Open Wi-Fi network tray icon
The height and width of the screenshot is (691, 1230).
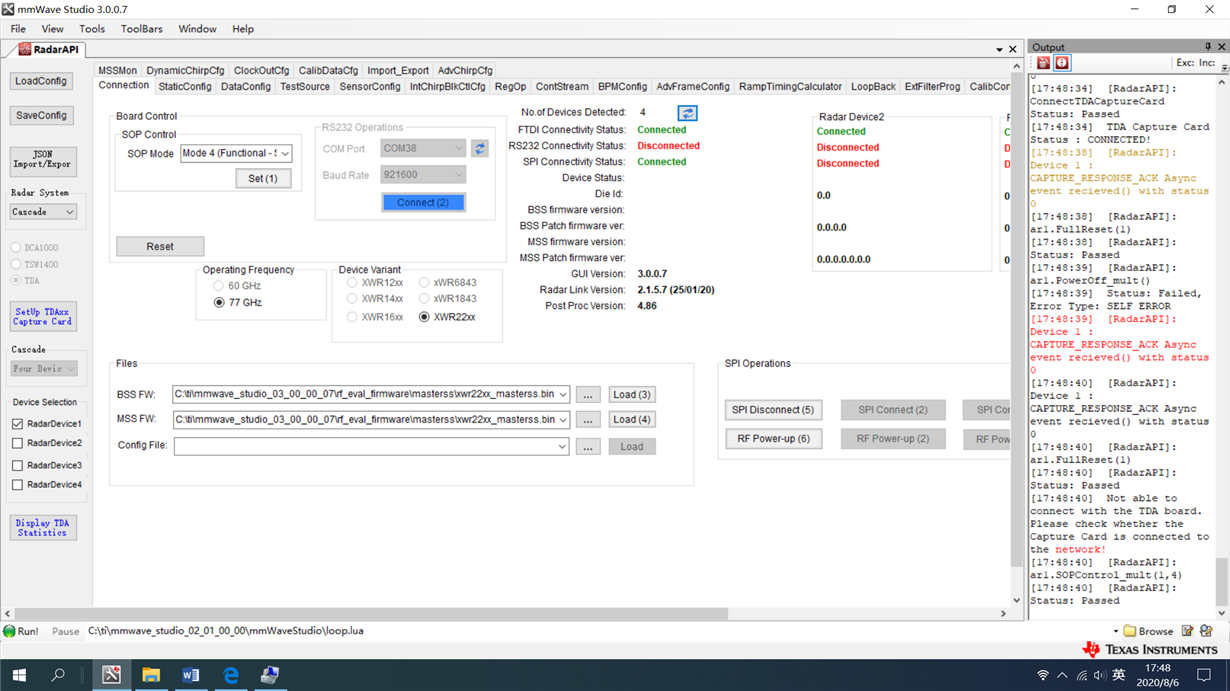coord(1043,675)
